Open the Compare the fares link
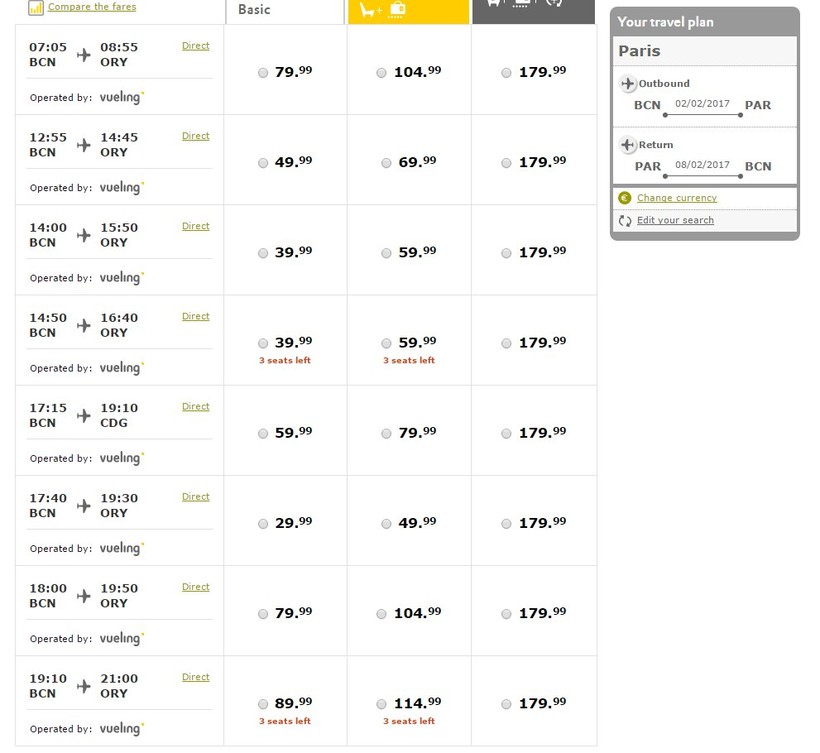 [92, 7]
